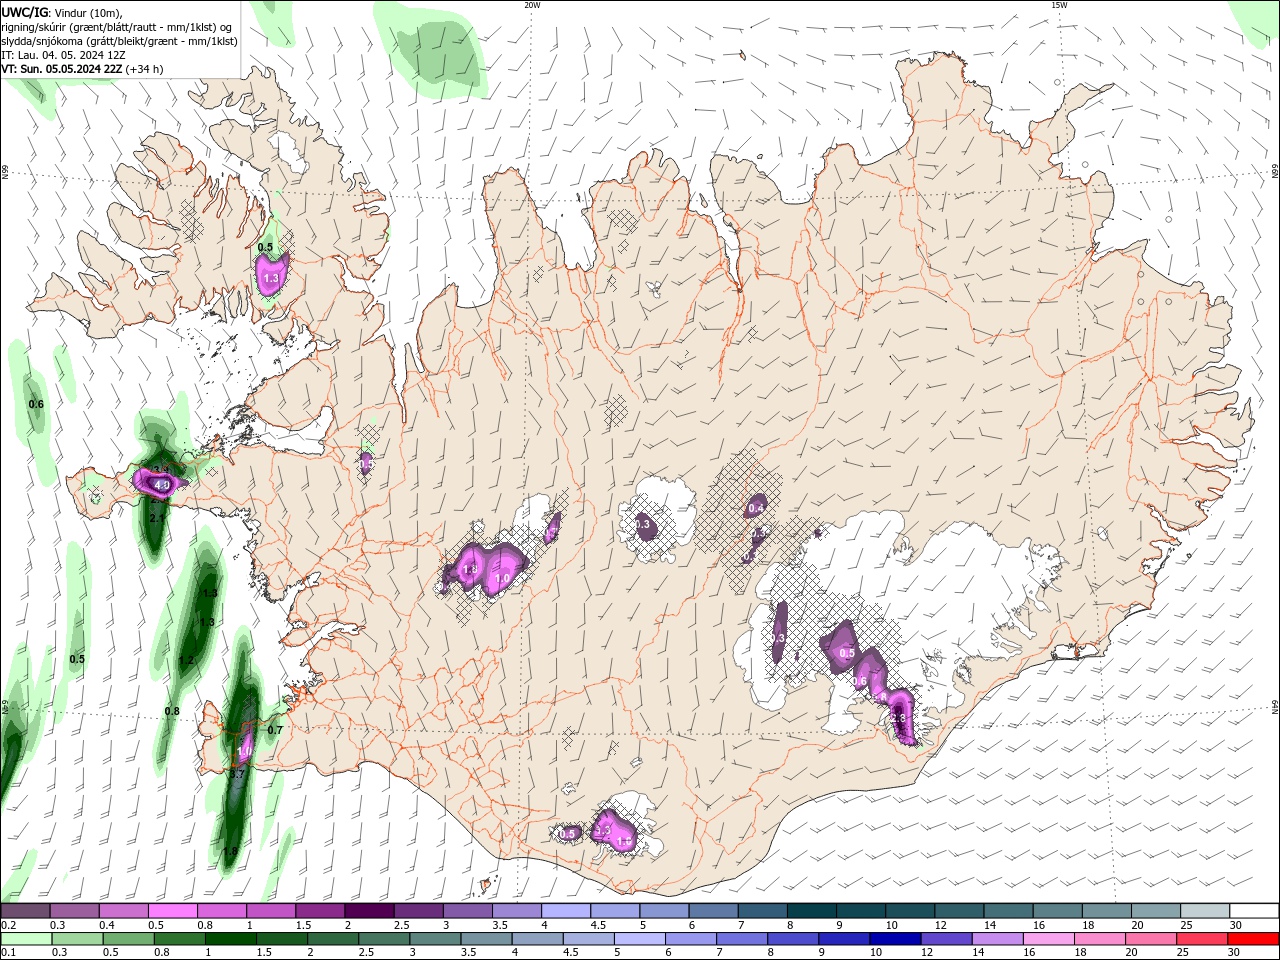1280x960 pixels.
Task: Select the light pink 16–18 rain swatch
Action: [1049, 939]
